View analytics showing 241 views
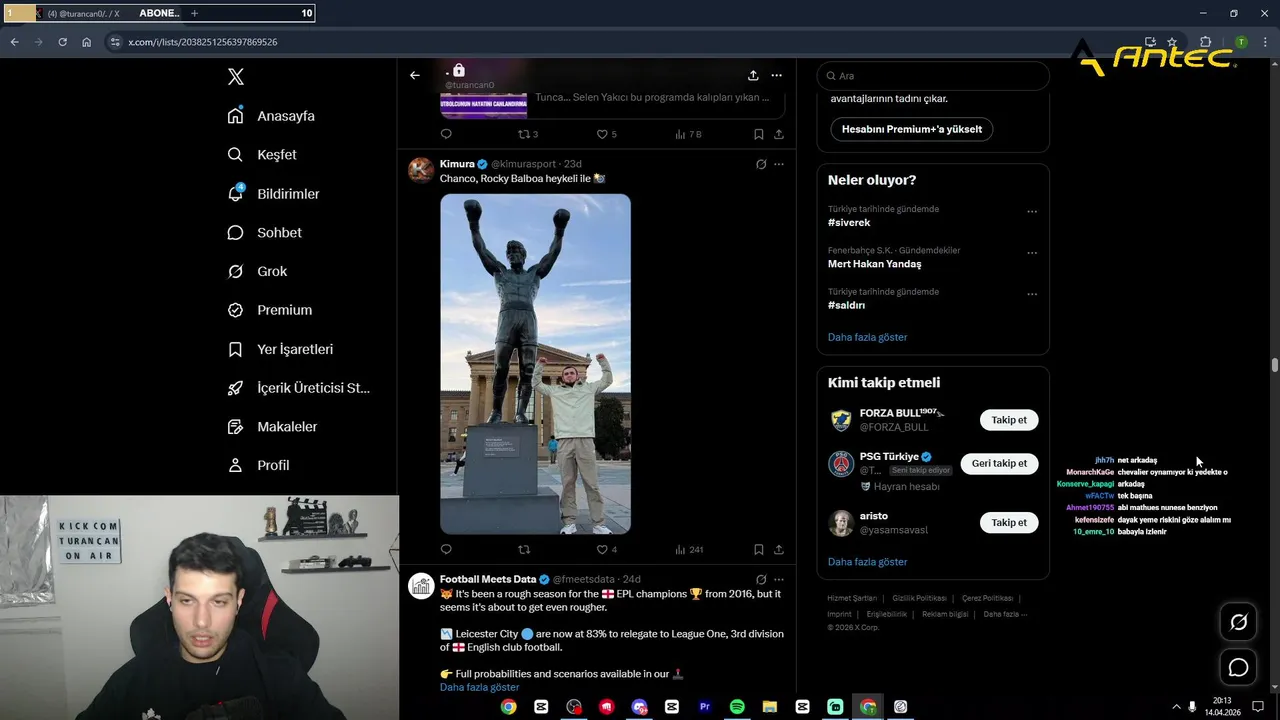 (689, 549)
